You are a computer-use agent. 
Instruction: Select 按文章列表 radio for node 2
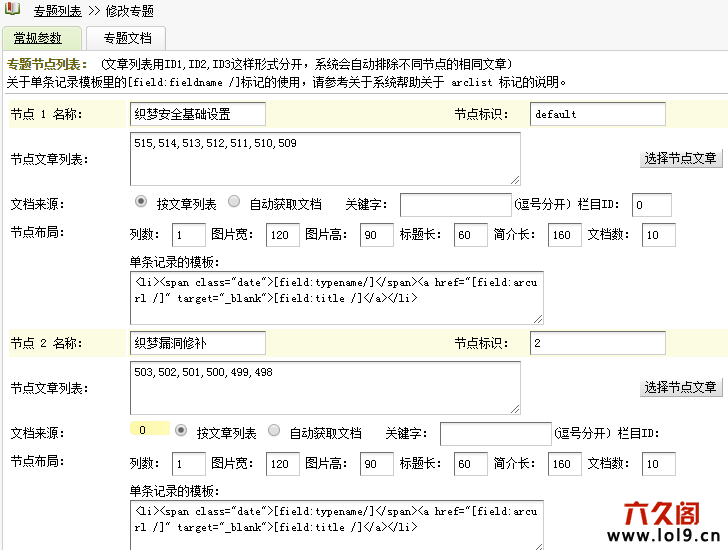(x=181, y=431)
